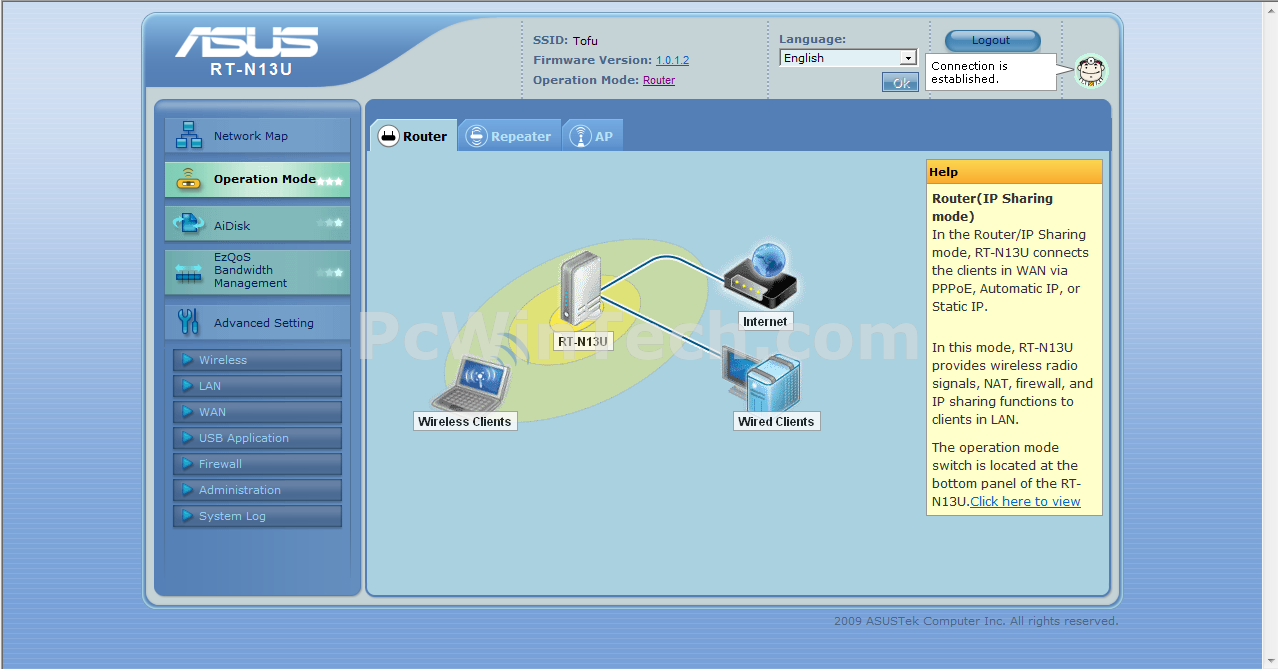Click arrow icon beside Wireless
This screenshot has width=1278, height=669.
187,360
